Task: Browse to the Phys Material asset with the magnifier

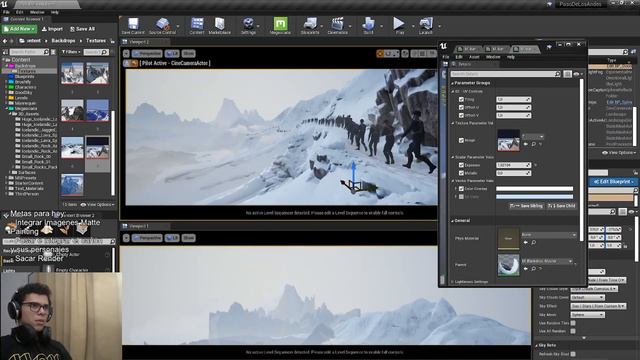Action: [533, 242]
